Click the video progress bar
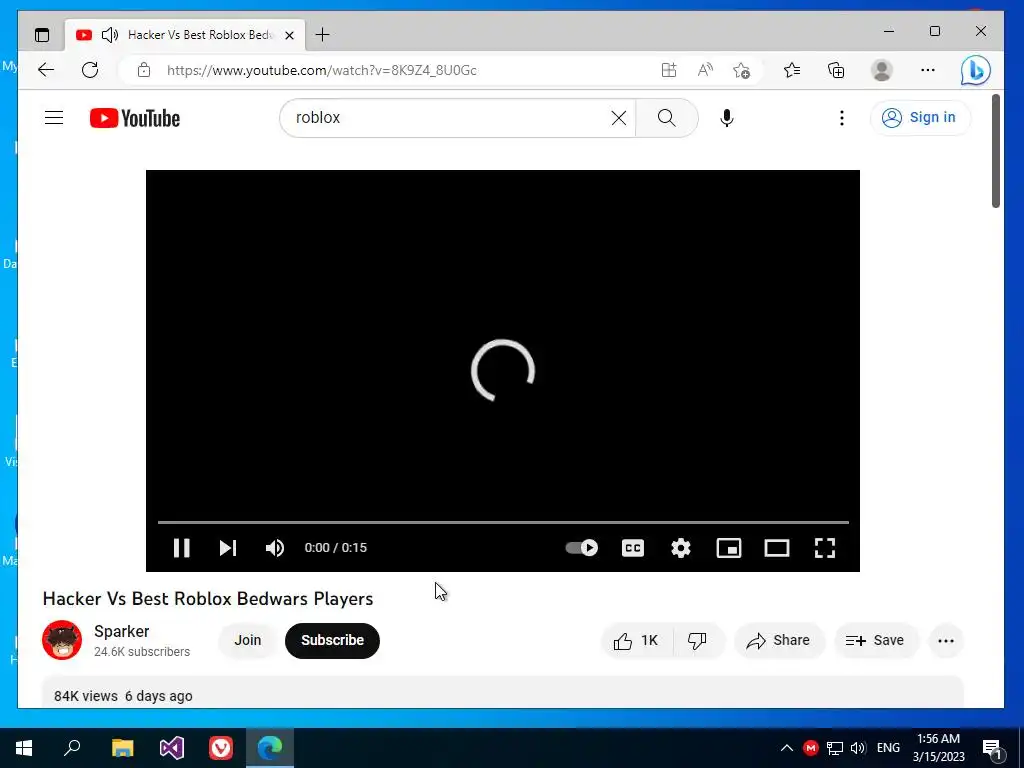Viewport: 1024px width, 768px height. 503,522
